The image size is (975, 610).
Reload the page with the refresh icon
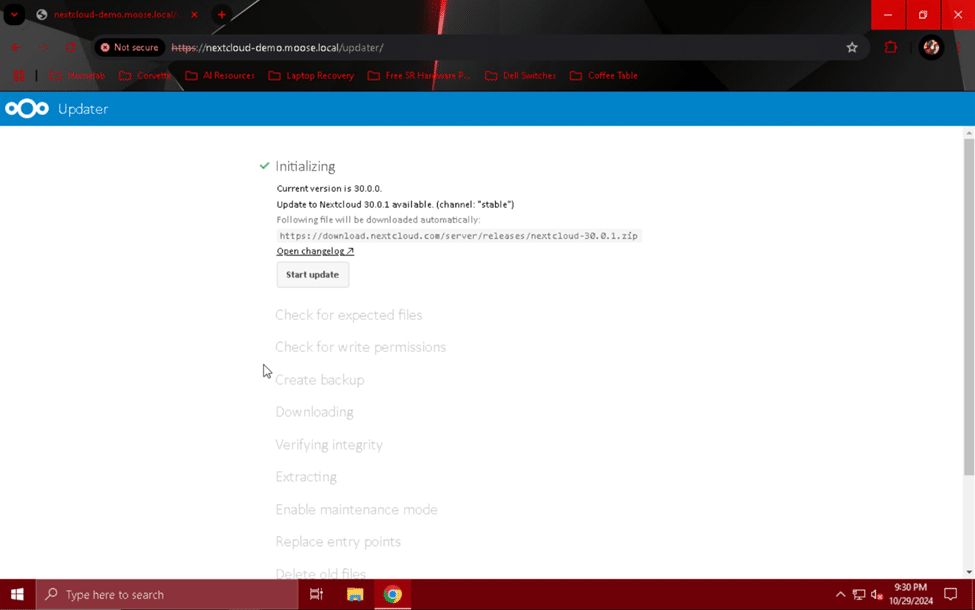click(x=70, y=47)
